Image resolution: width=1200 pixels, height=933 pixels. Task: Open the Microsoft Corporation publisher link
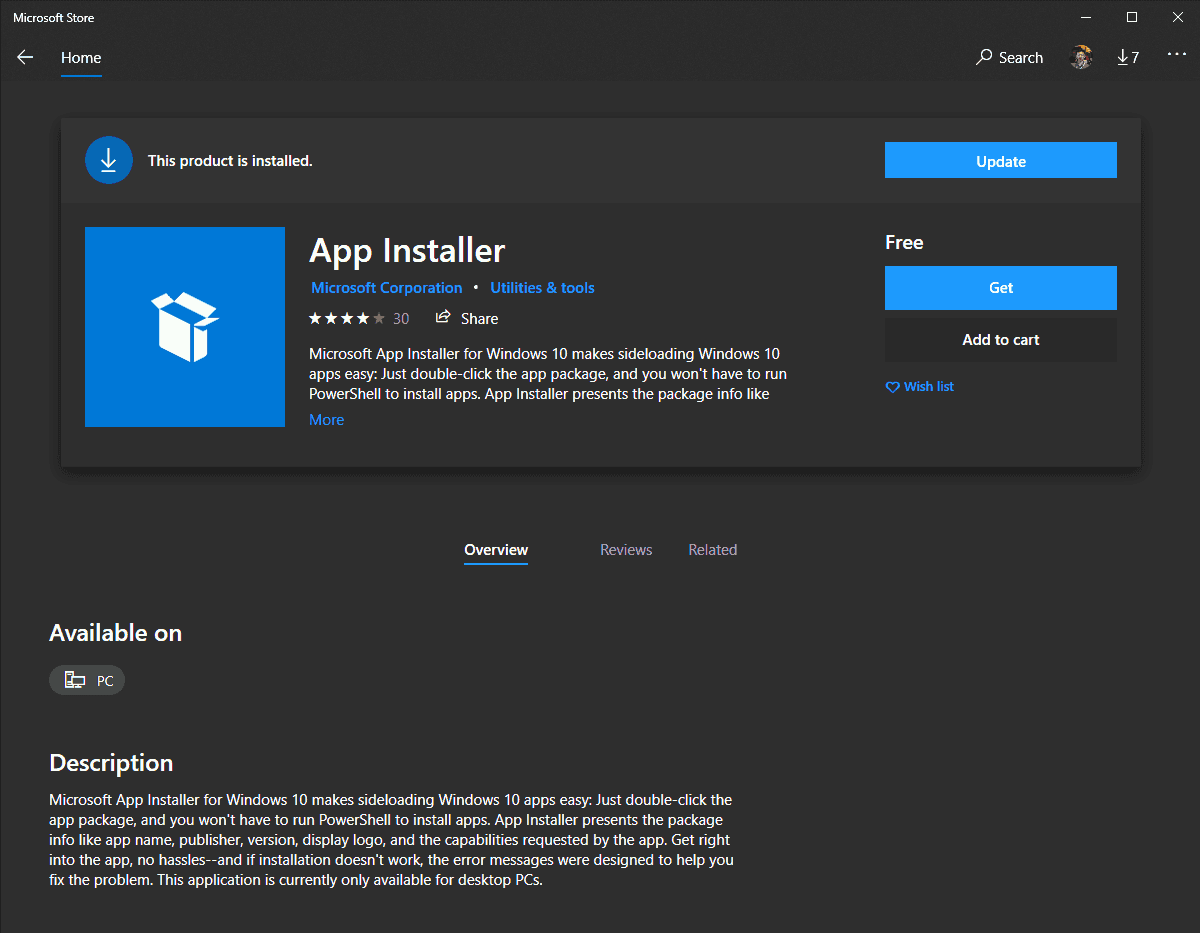[386, 288]
